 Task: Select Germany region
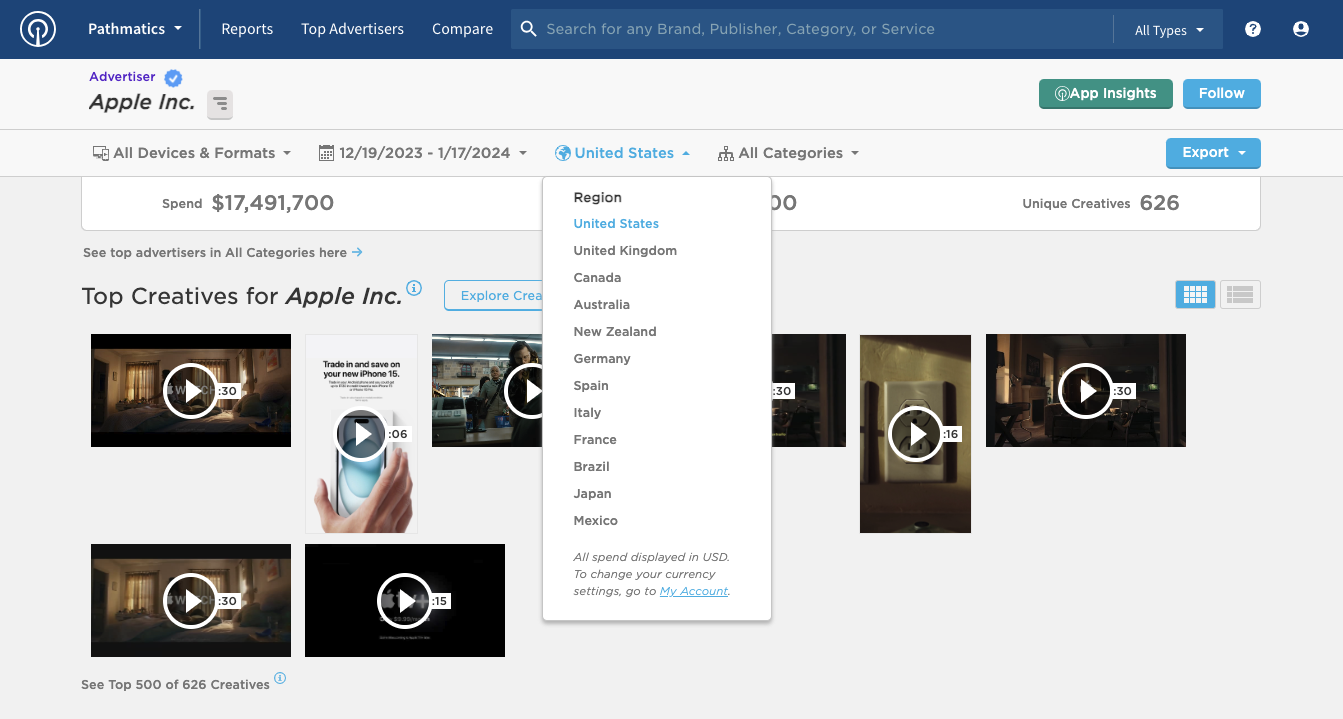(602, 359)
